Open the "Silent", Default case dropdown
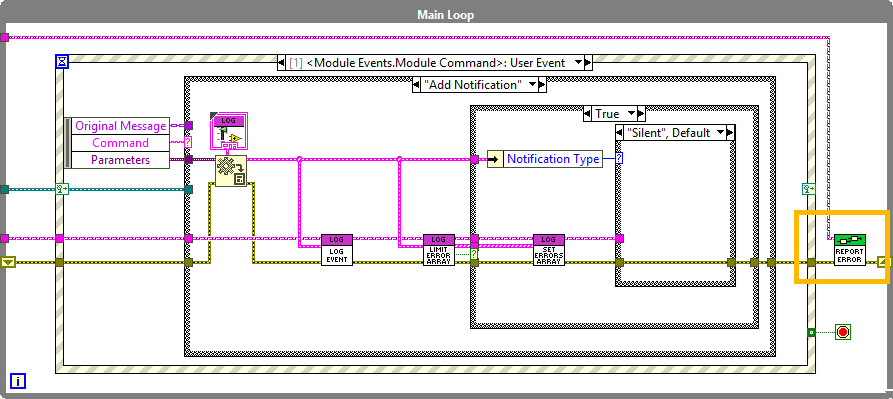893x399 pixels. click(x=721, y=133)
